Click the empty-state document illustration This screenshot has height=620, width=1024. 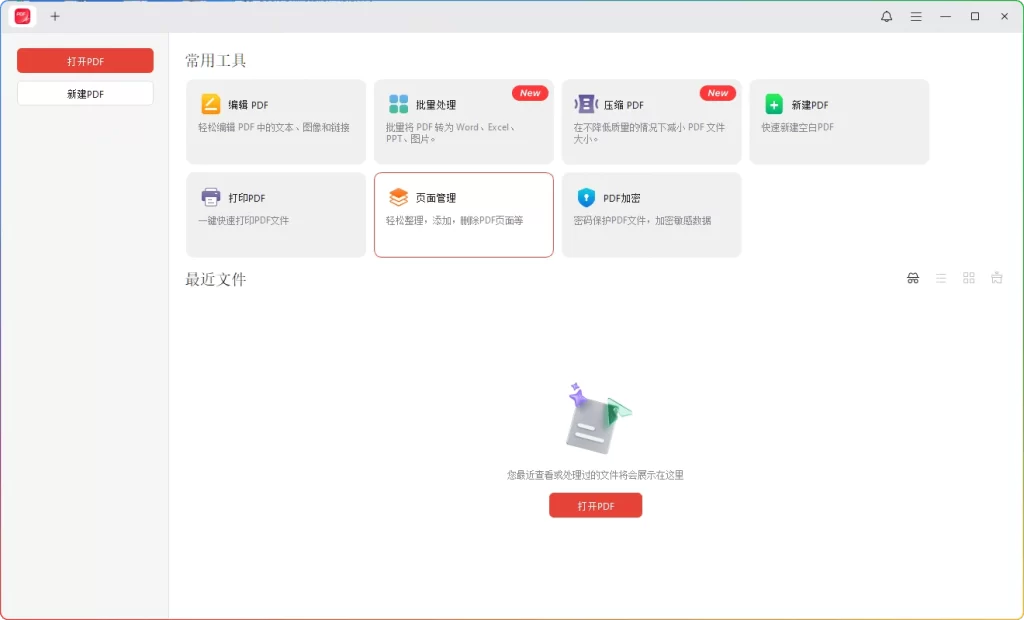pyautogui.click(x=595, y=420)
